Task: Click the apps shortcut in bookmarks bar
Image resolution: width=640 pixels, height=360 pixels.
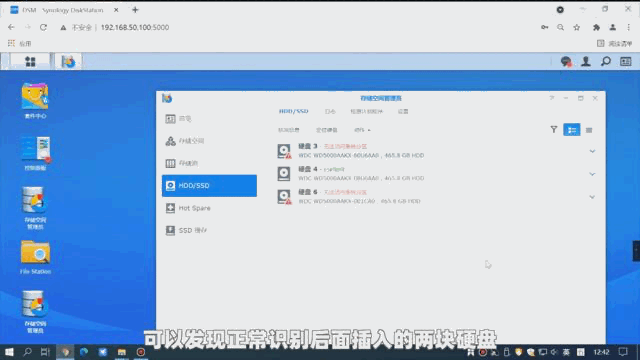Action: tap(19, 43)
